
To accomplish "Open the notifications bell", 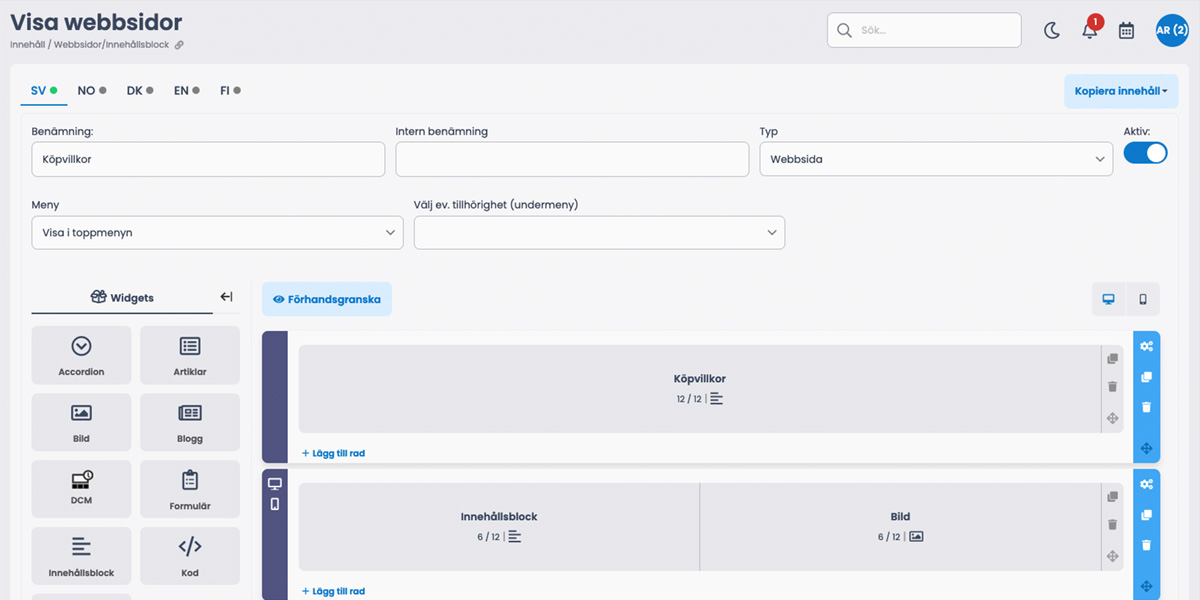I will pyautogui.click(x=1090, y=30).
